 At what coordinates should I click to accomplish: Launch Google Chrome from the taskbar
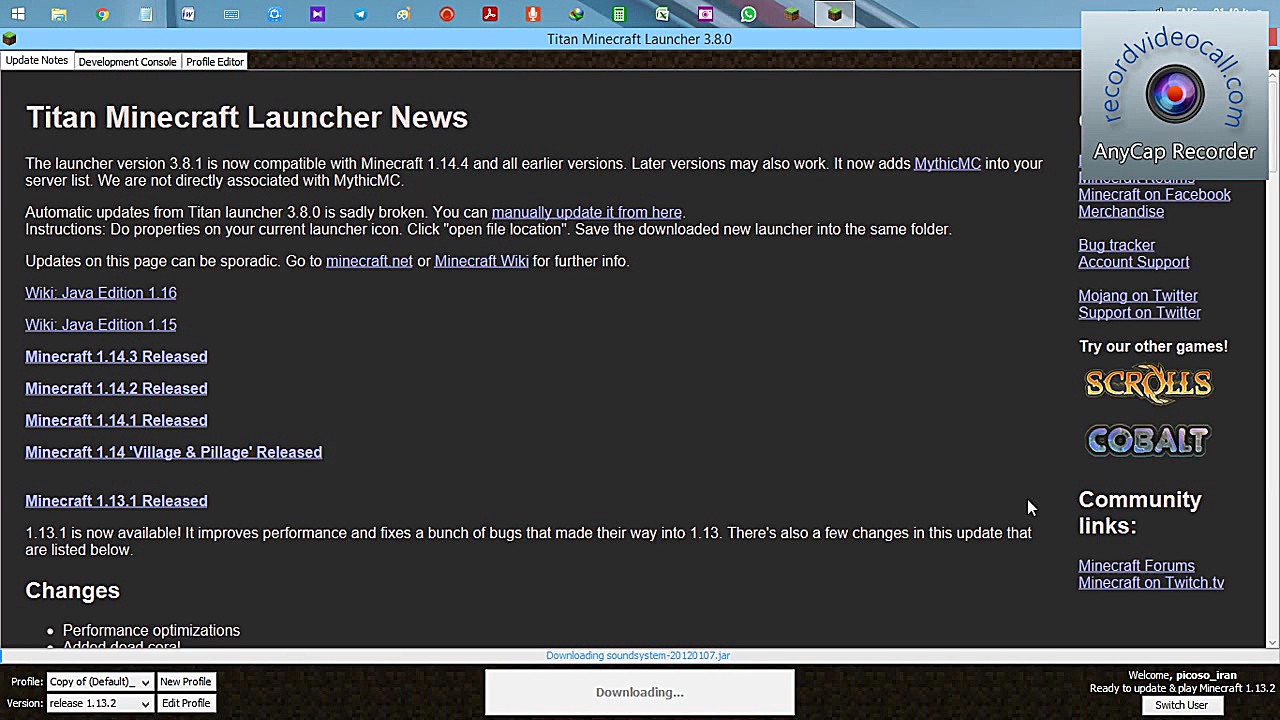coord(102,14)
